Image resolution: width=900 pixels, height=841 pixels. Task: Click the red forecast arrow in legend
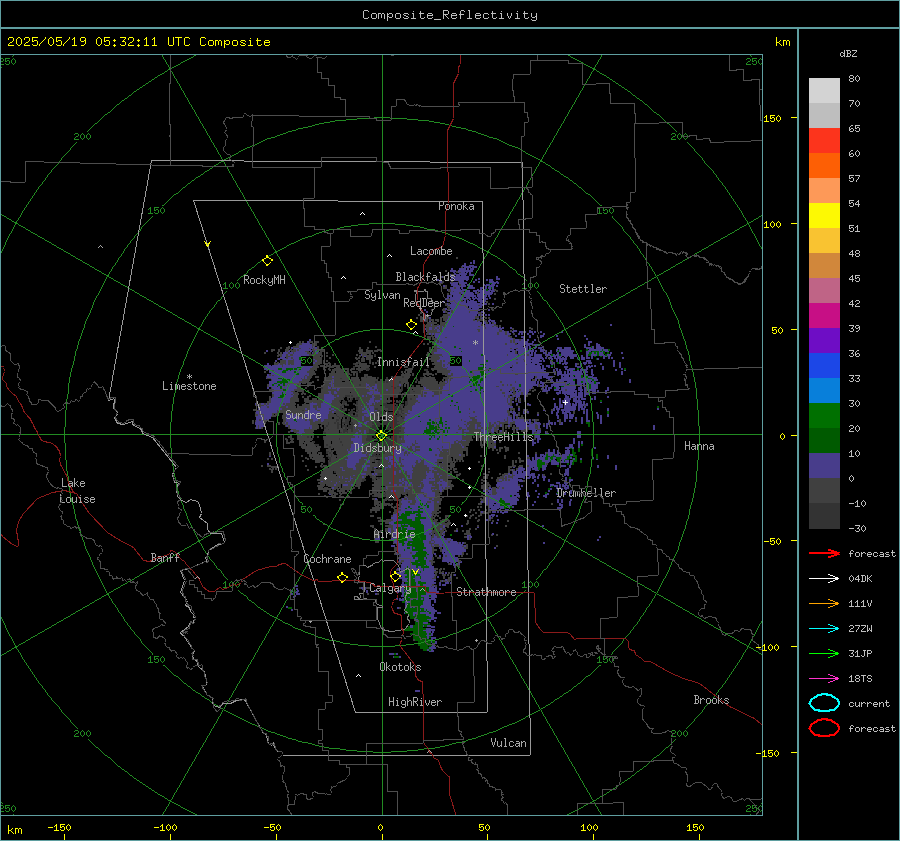[824, 553]
